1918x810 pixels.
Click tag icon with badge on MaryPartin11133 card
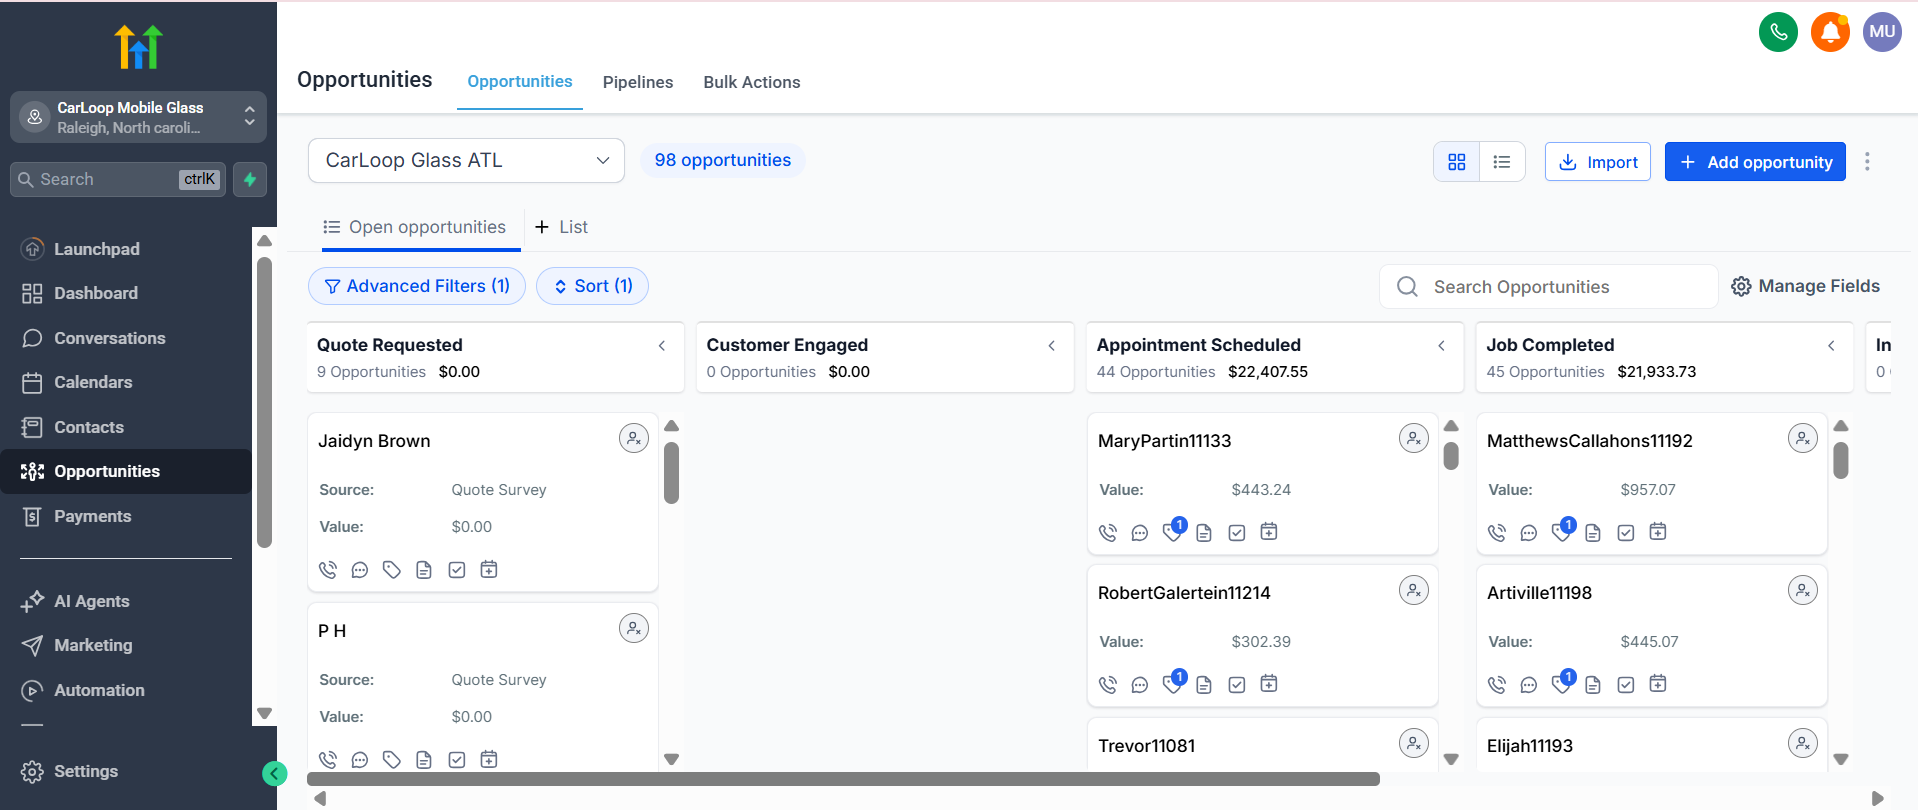pos(1174,530)
